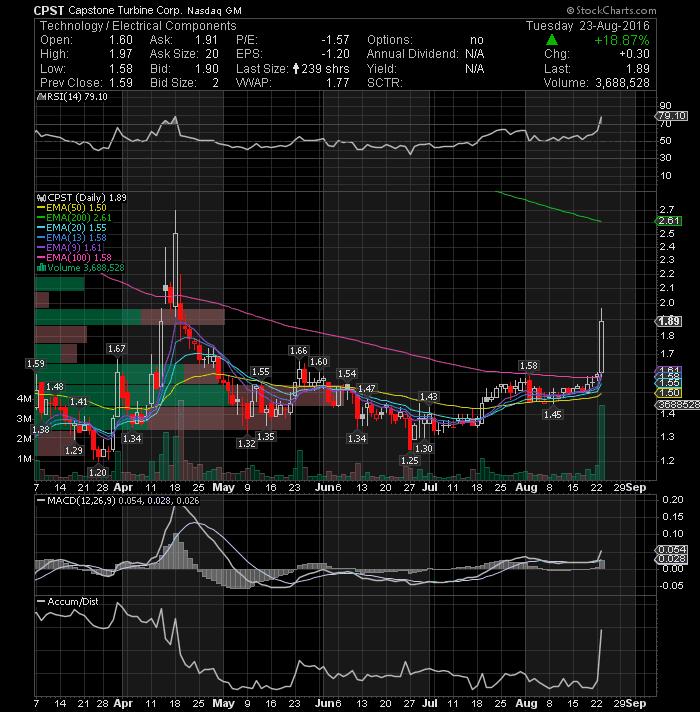
Task: Select the EMA(200) 2.61 legend entry
Action: (x=74, y=218)
